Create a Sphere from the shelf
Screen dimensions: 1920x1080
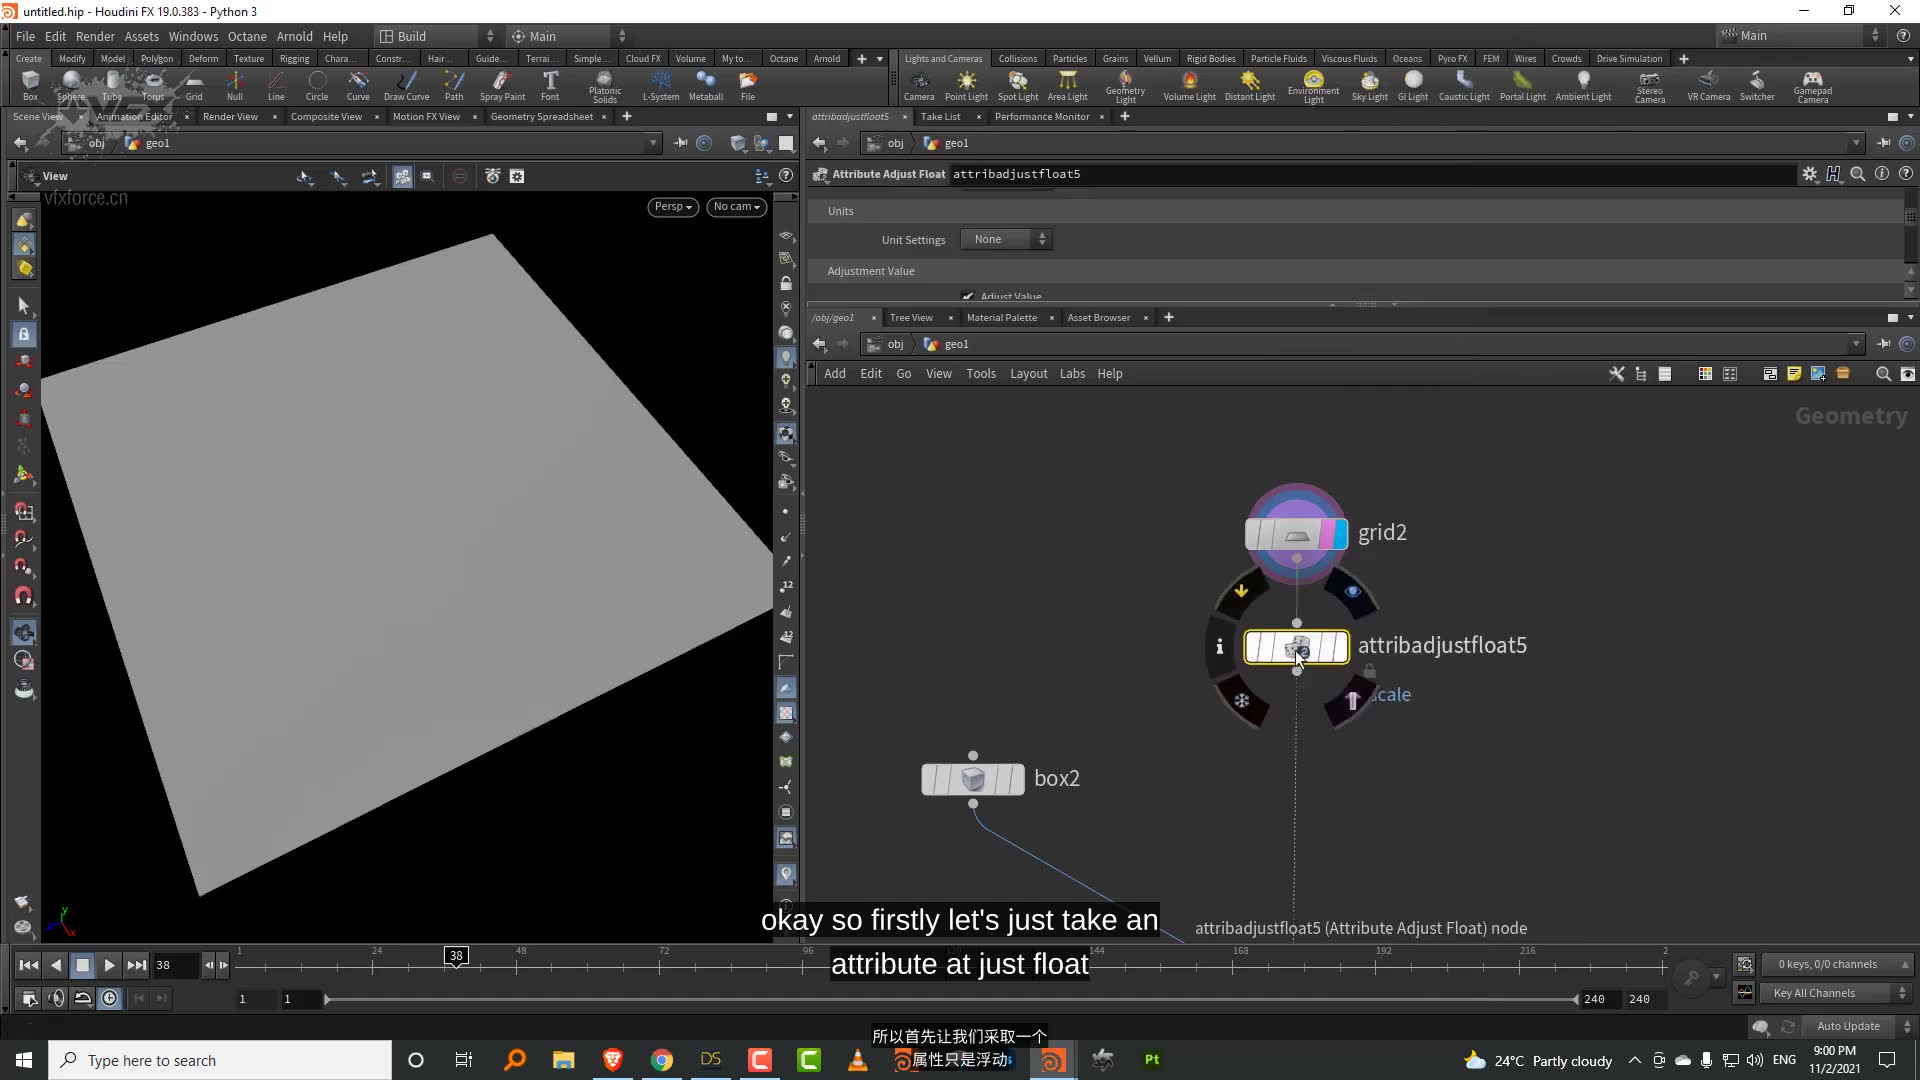click(70, 85)
